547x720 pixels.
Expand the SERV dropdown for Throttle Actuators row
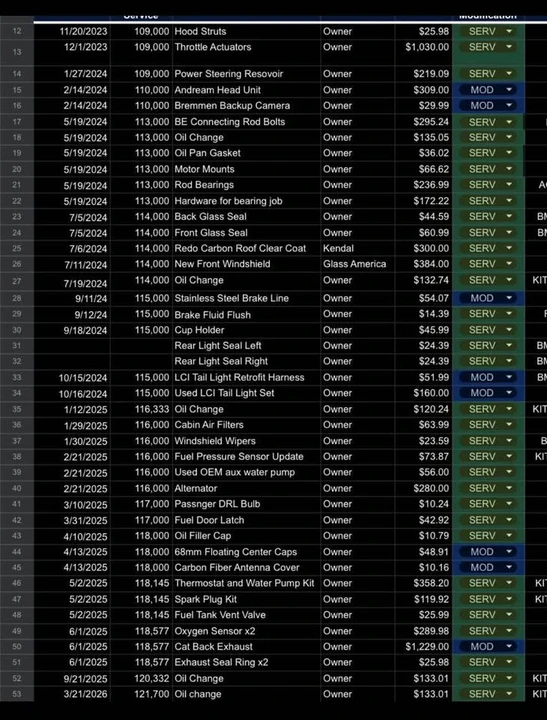509,47
